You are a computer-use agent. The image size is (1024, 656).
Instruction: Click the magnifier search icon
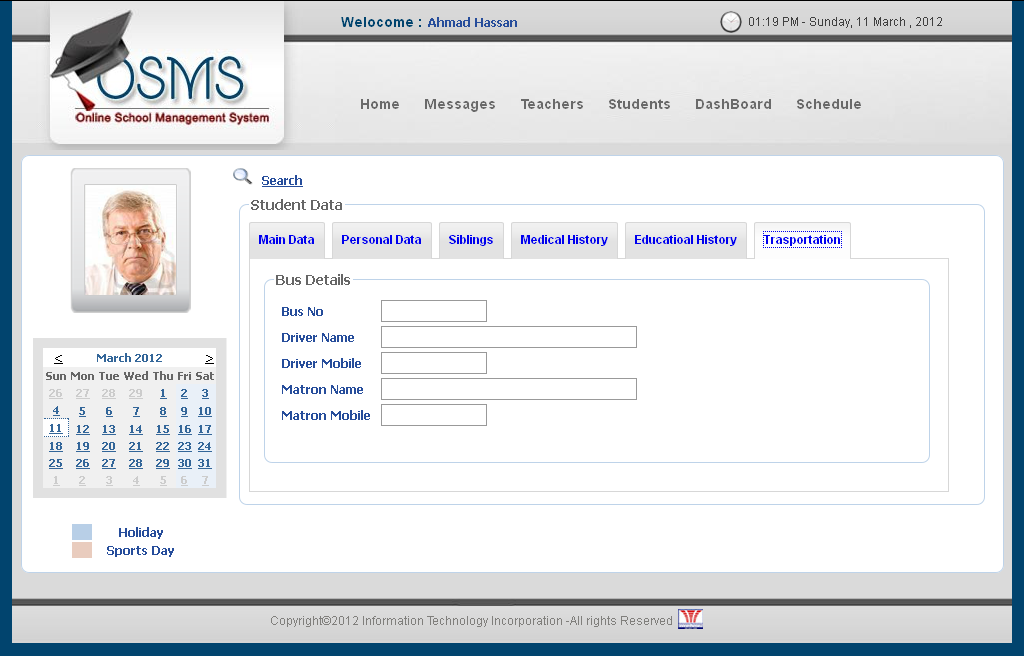(242, 176)
